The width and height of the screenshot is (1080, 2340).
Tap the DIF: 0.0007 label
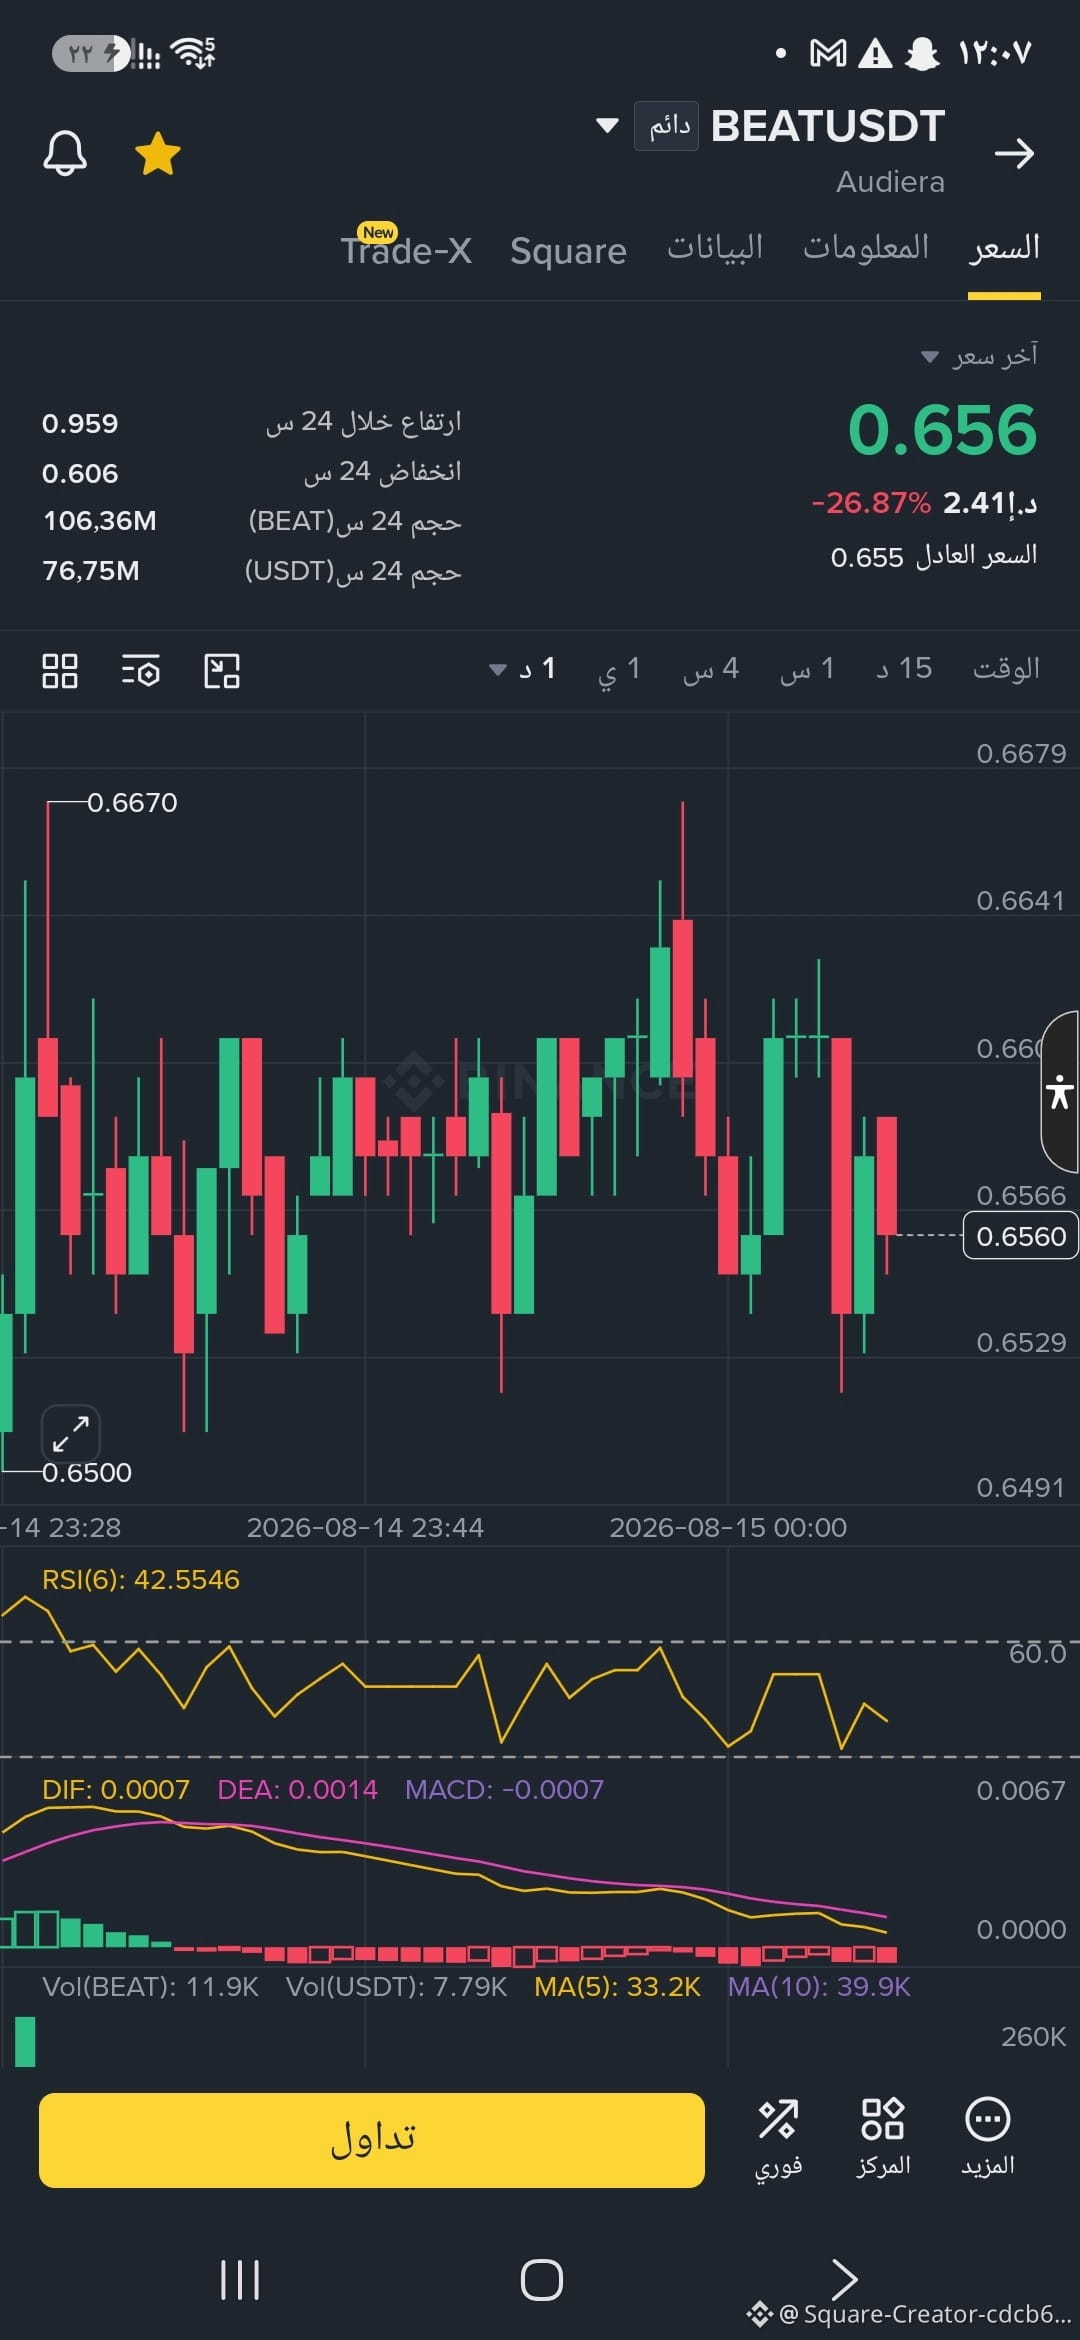(x=116, y=1790)
